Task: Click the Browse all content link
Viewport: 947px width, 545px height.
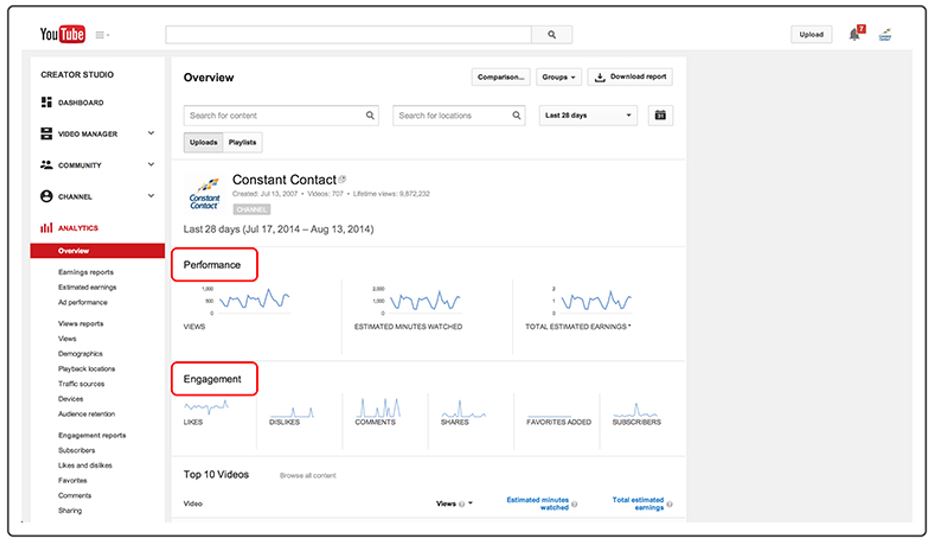Action: pyautogui.click(x=308, y=476)
